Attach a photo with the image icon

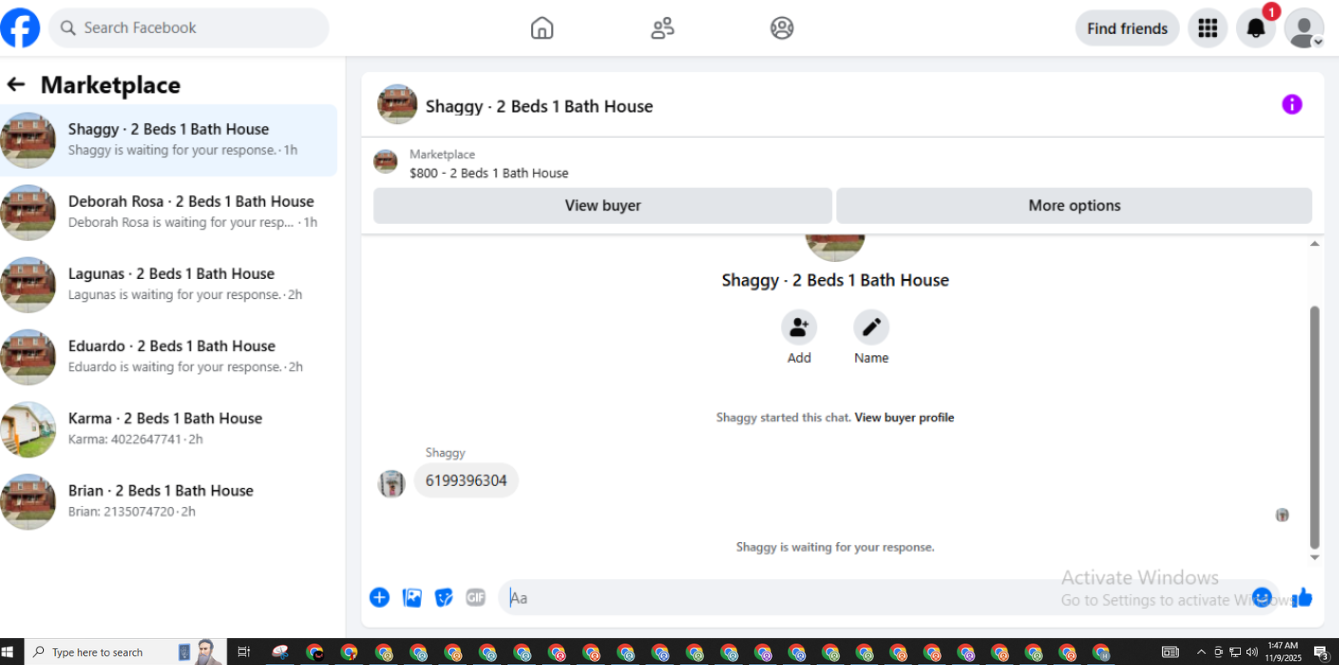[412, 597]
